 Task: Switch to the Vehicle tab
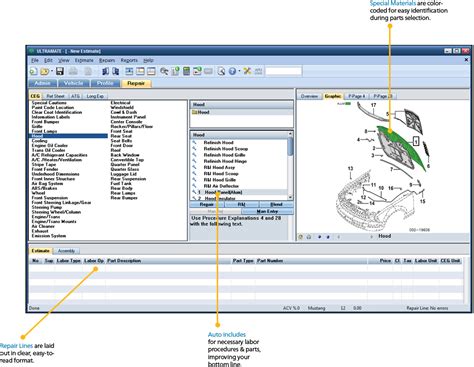tap(73, 83)
